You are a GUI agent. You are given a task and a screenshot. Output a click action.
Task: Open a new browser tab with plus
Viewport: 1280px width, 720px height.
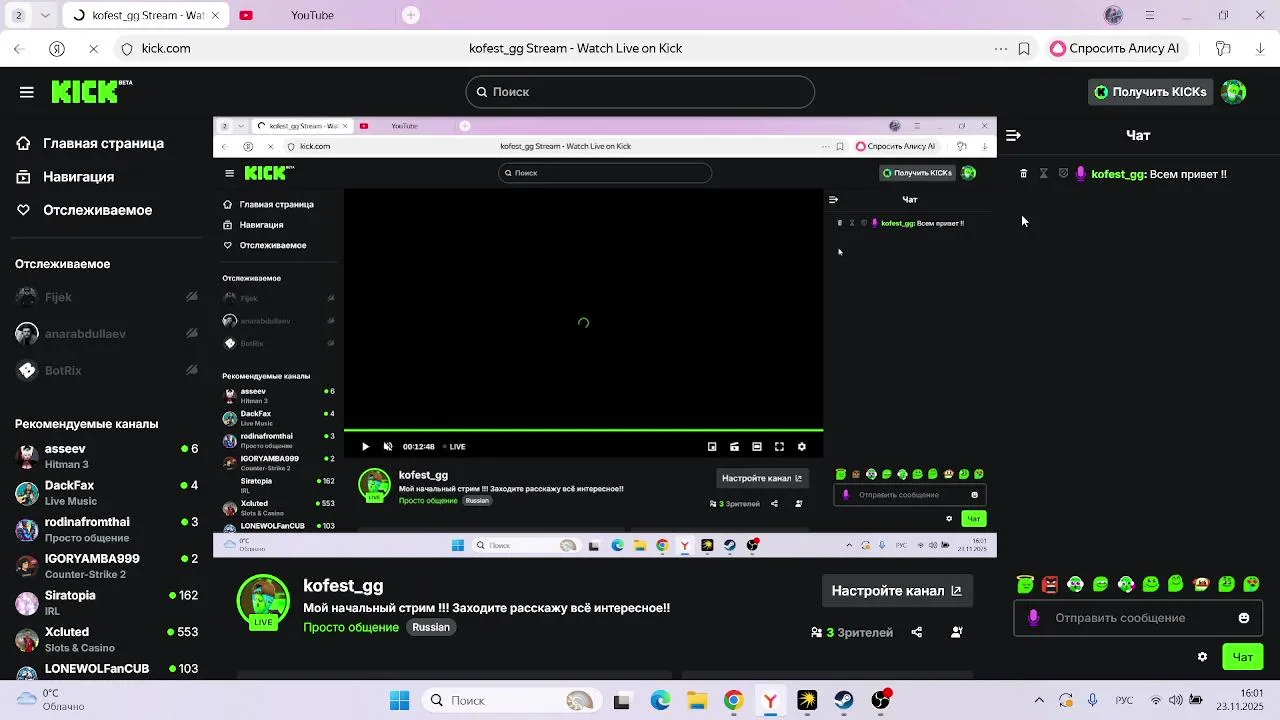click(411, 15)
